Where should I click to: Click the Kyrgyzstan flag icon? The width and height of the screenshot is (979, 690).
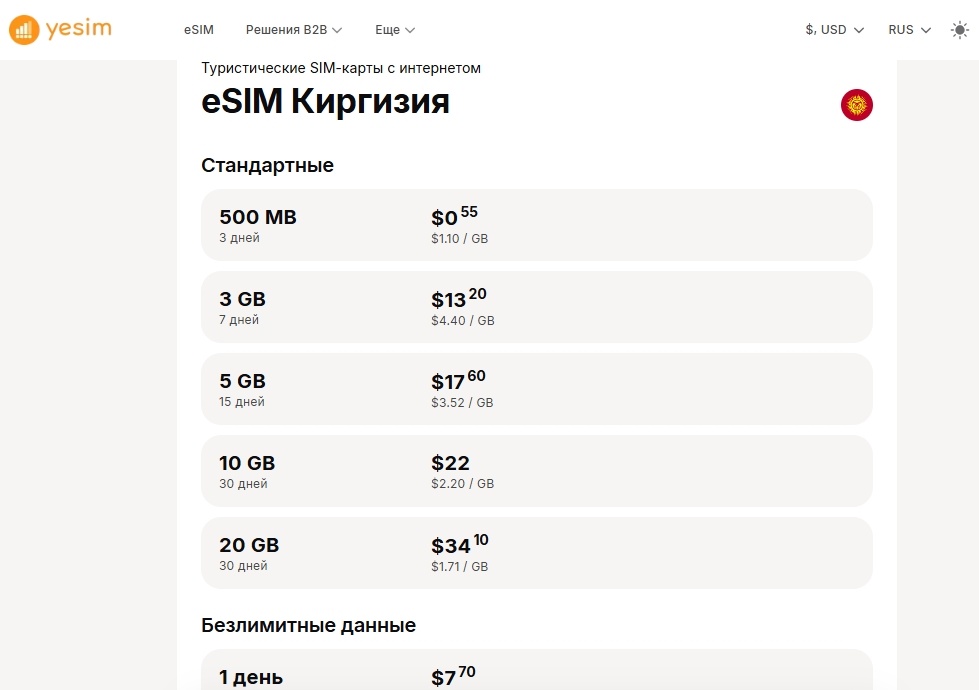[x=857, y=104]
